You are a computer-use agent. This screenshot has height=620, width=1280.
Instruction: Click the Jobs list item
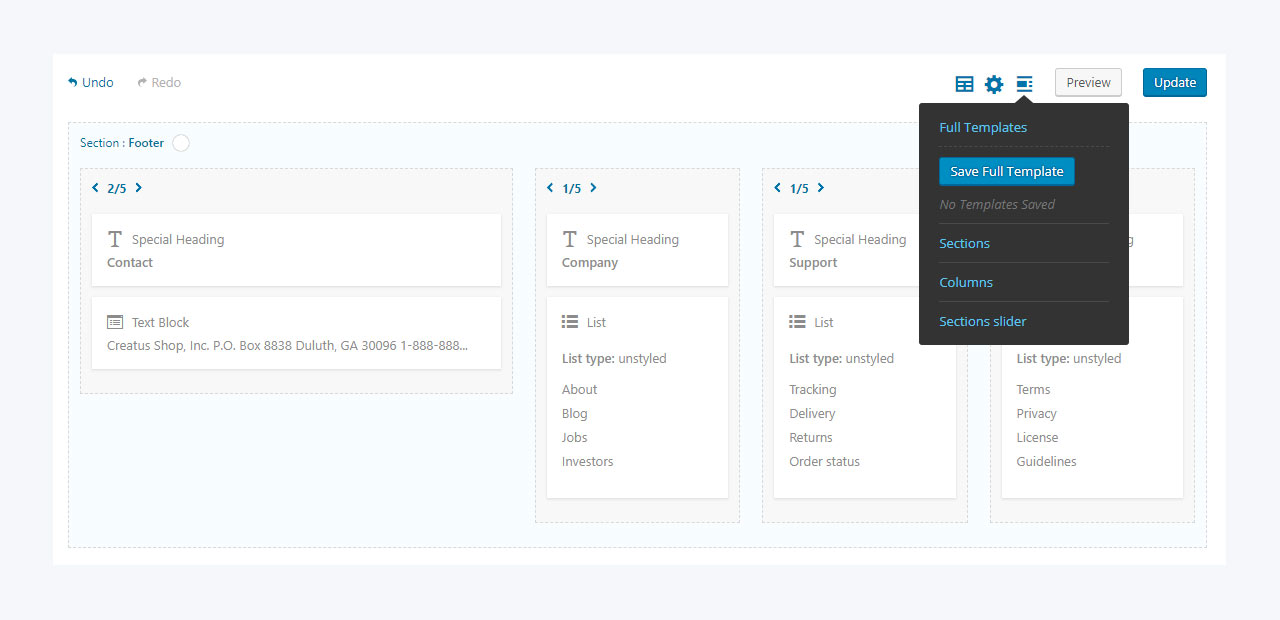(575, 438)
